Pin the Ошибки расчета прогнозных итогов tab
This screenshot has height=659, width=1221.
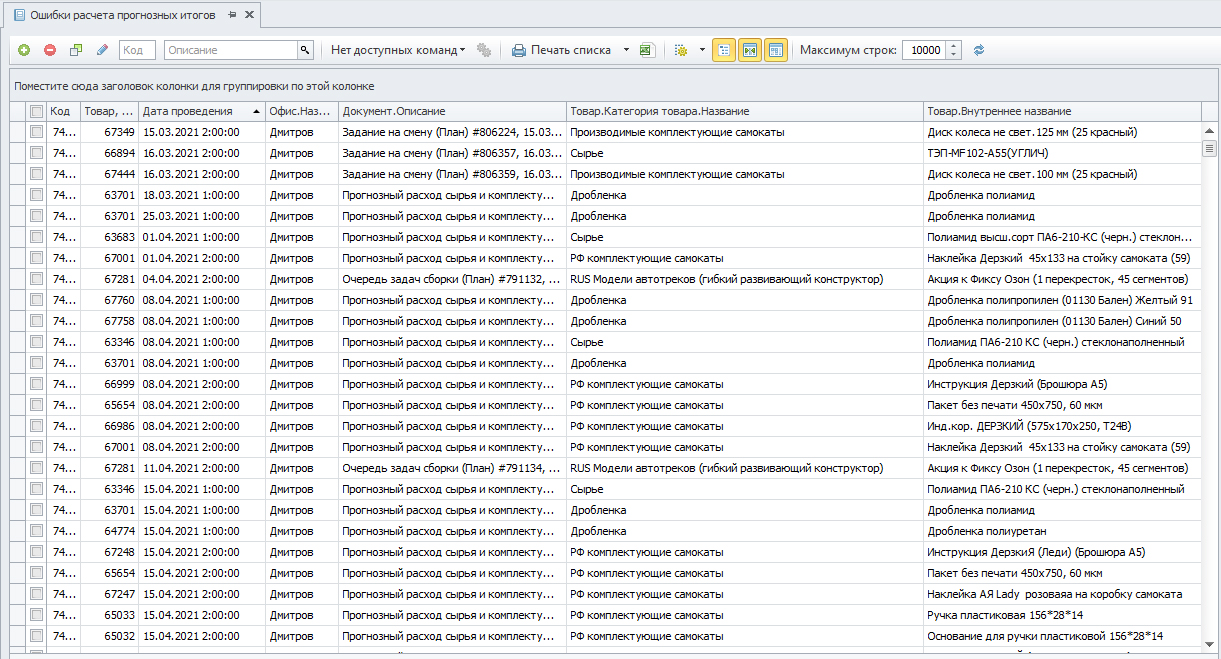click(x=232, y=15)
